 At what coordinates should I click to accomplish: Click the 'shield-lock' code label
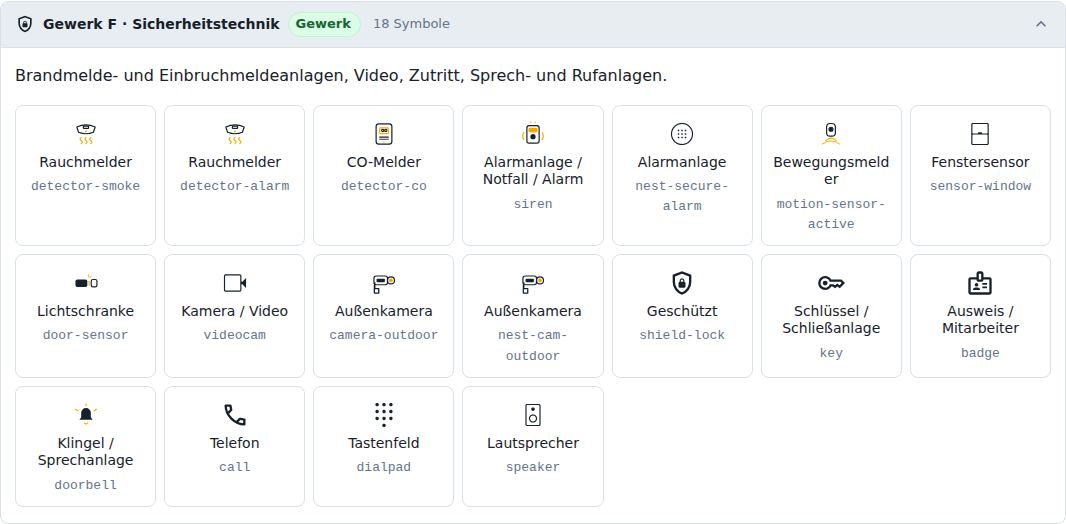coord(682,335)
